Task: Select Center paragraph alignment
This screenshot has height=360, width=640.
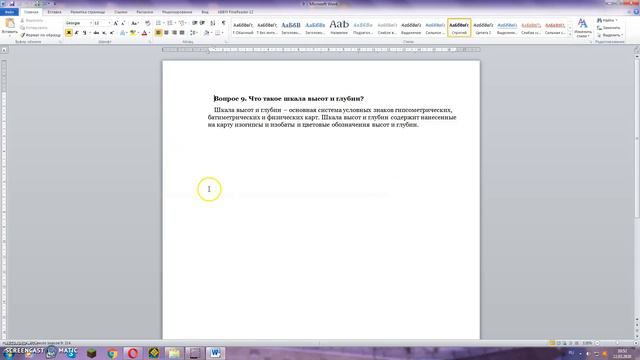Action: [166, 33]
